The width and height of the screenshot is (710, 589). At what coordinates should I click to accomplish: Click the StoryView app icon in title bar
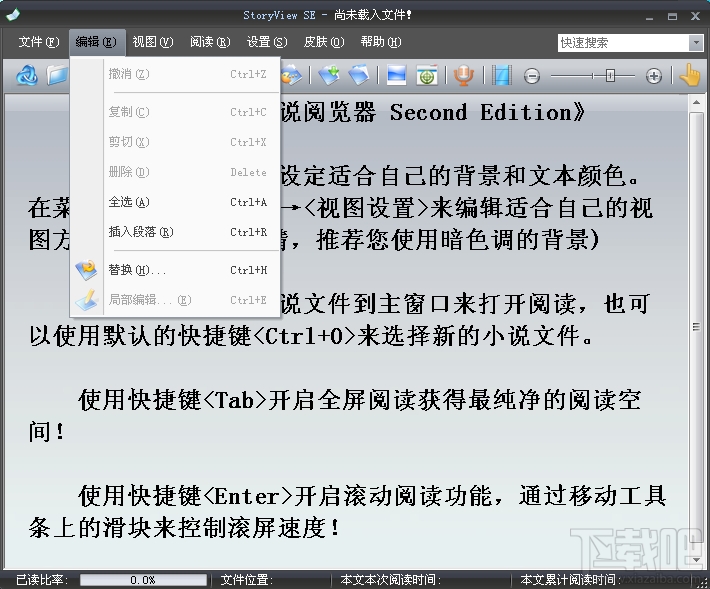coord(12,14)
